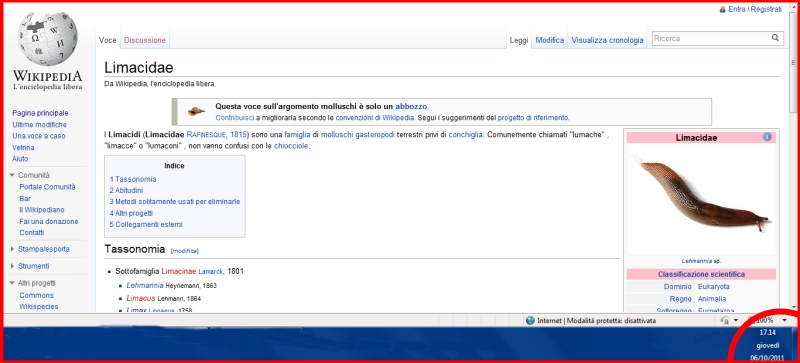Collapse the Comunità sidebar section
The height and width of the screenshot is (363, 800).
point(12,175)
